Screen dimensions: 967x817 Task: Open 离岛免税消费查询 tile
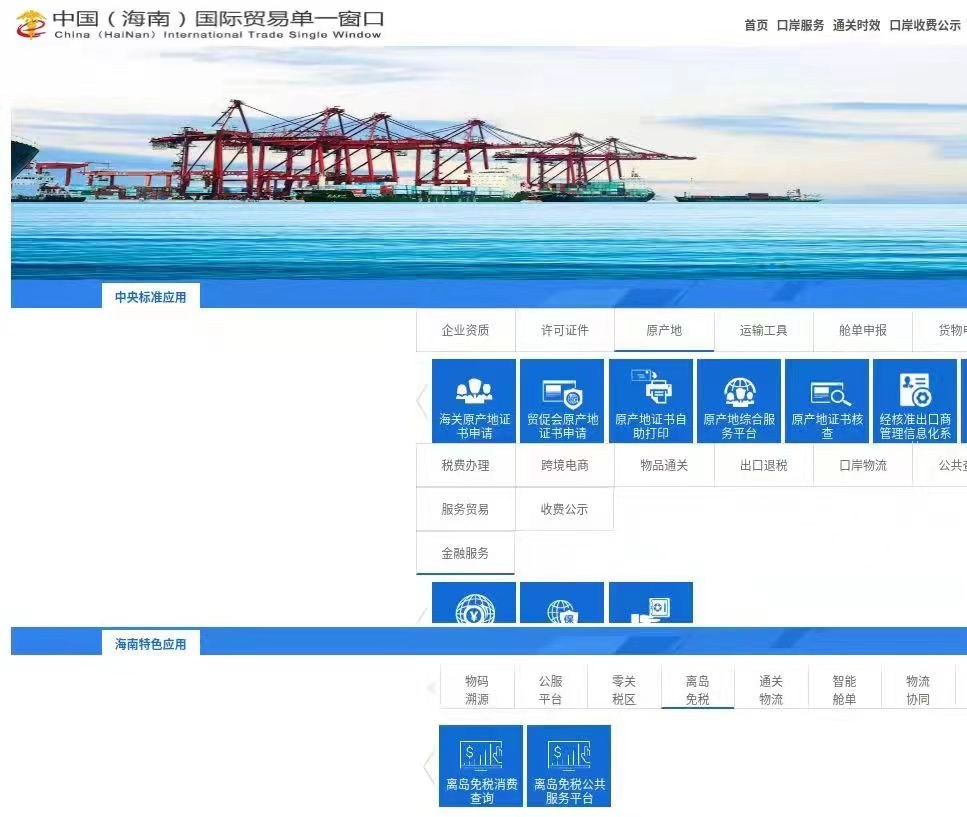[481, 766]
